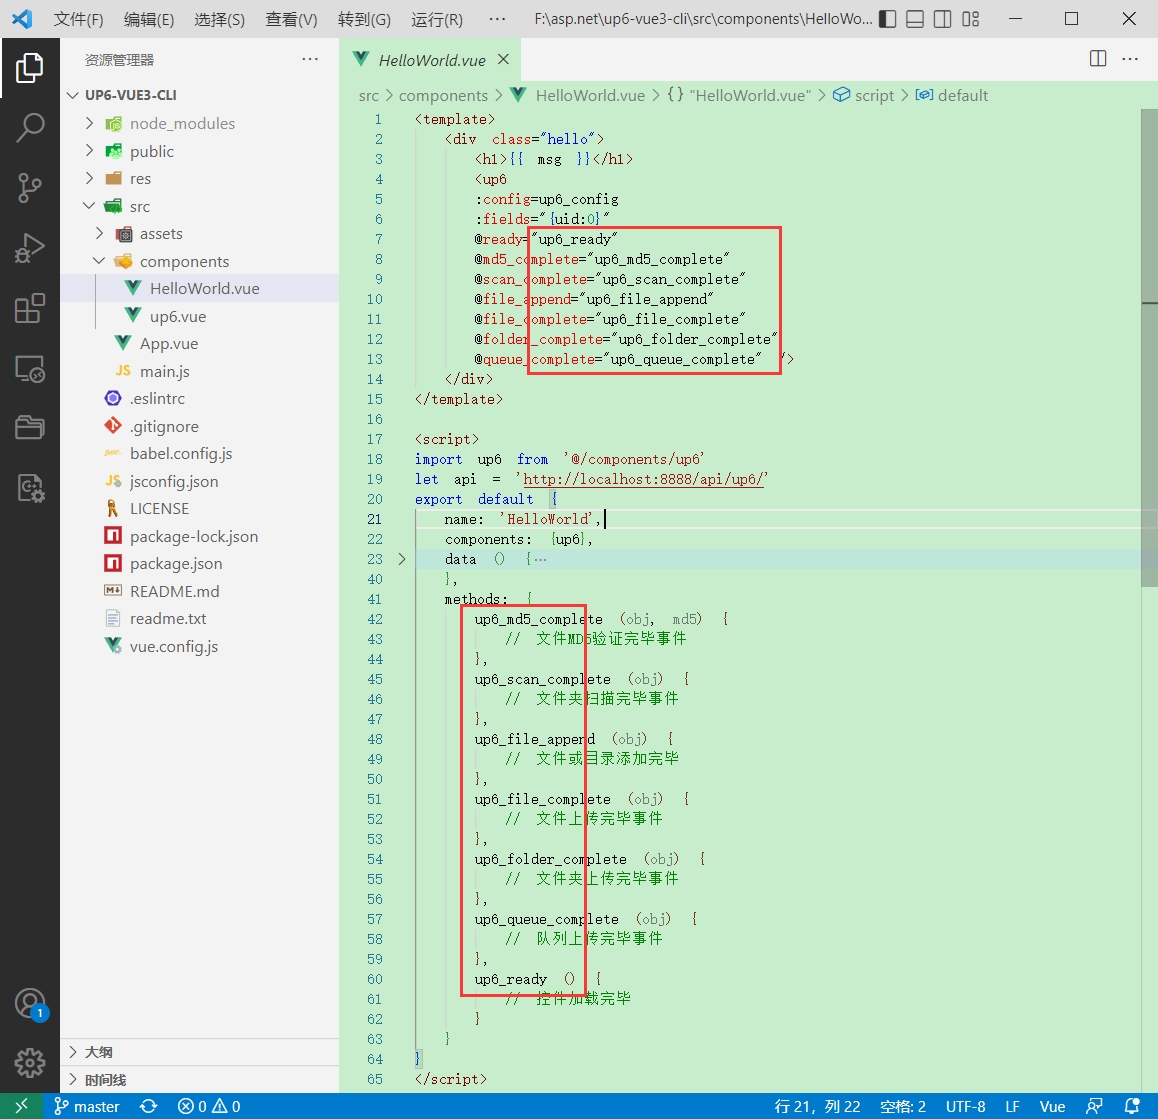Open the Search view in activity bar

30,127
